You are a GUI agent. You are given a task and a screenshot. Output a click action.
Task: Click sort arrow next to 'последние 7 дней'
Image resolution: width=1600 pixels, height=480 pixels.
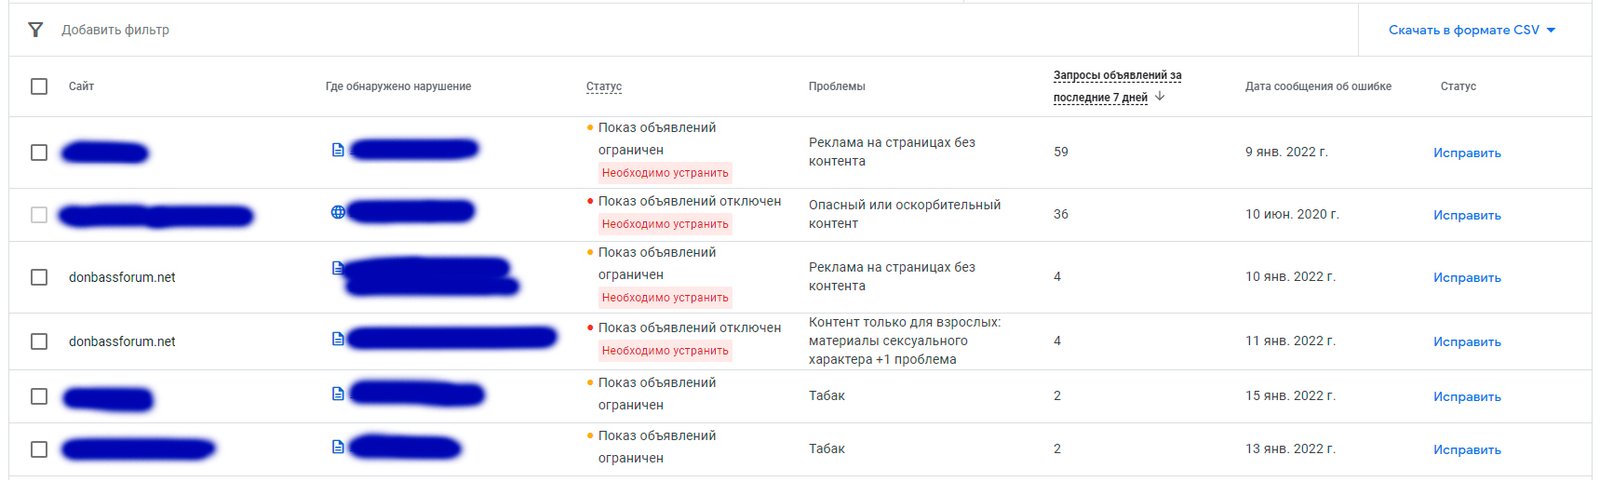tap(1160, 97)
